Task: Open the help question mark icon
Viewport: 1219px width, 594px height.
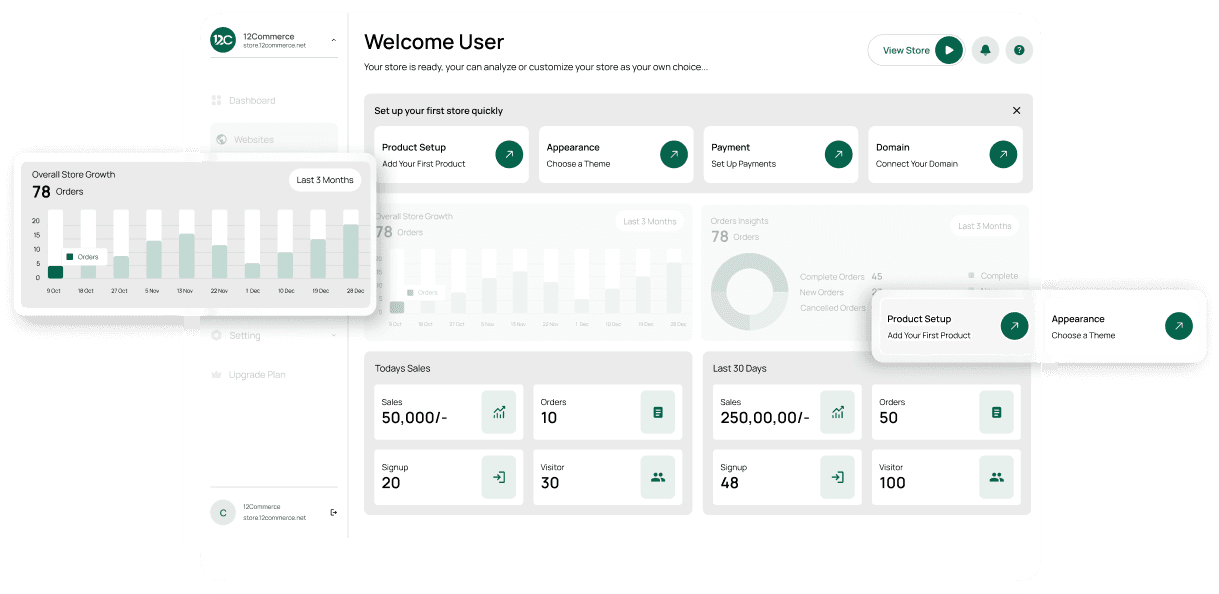Action: [x=1019, y=49]
